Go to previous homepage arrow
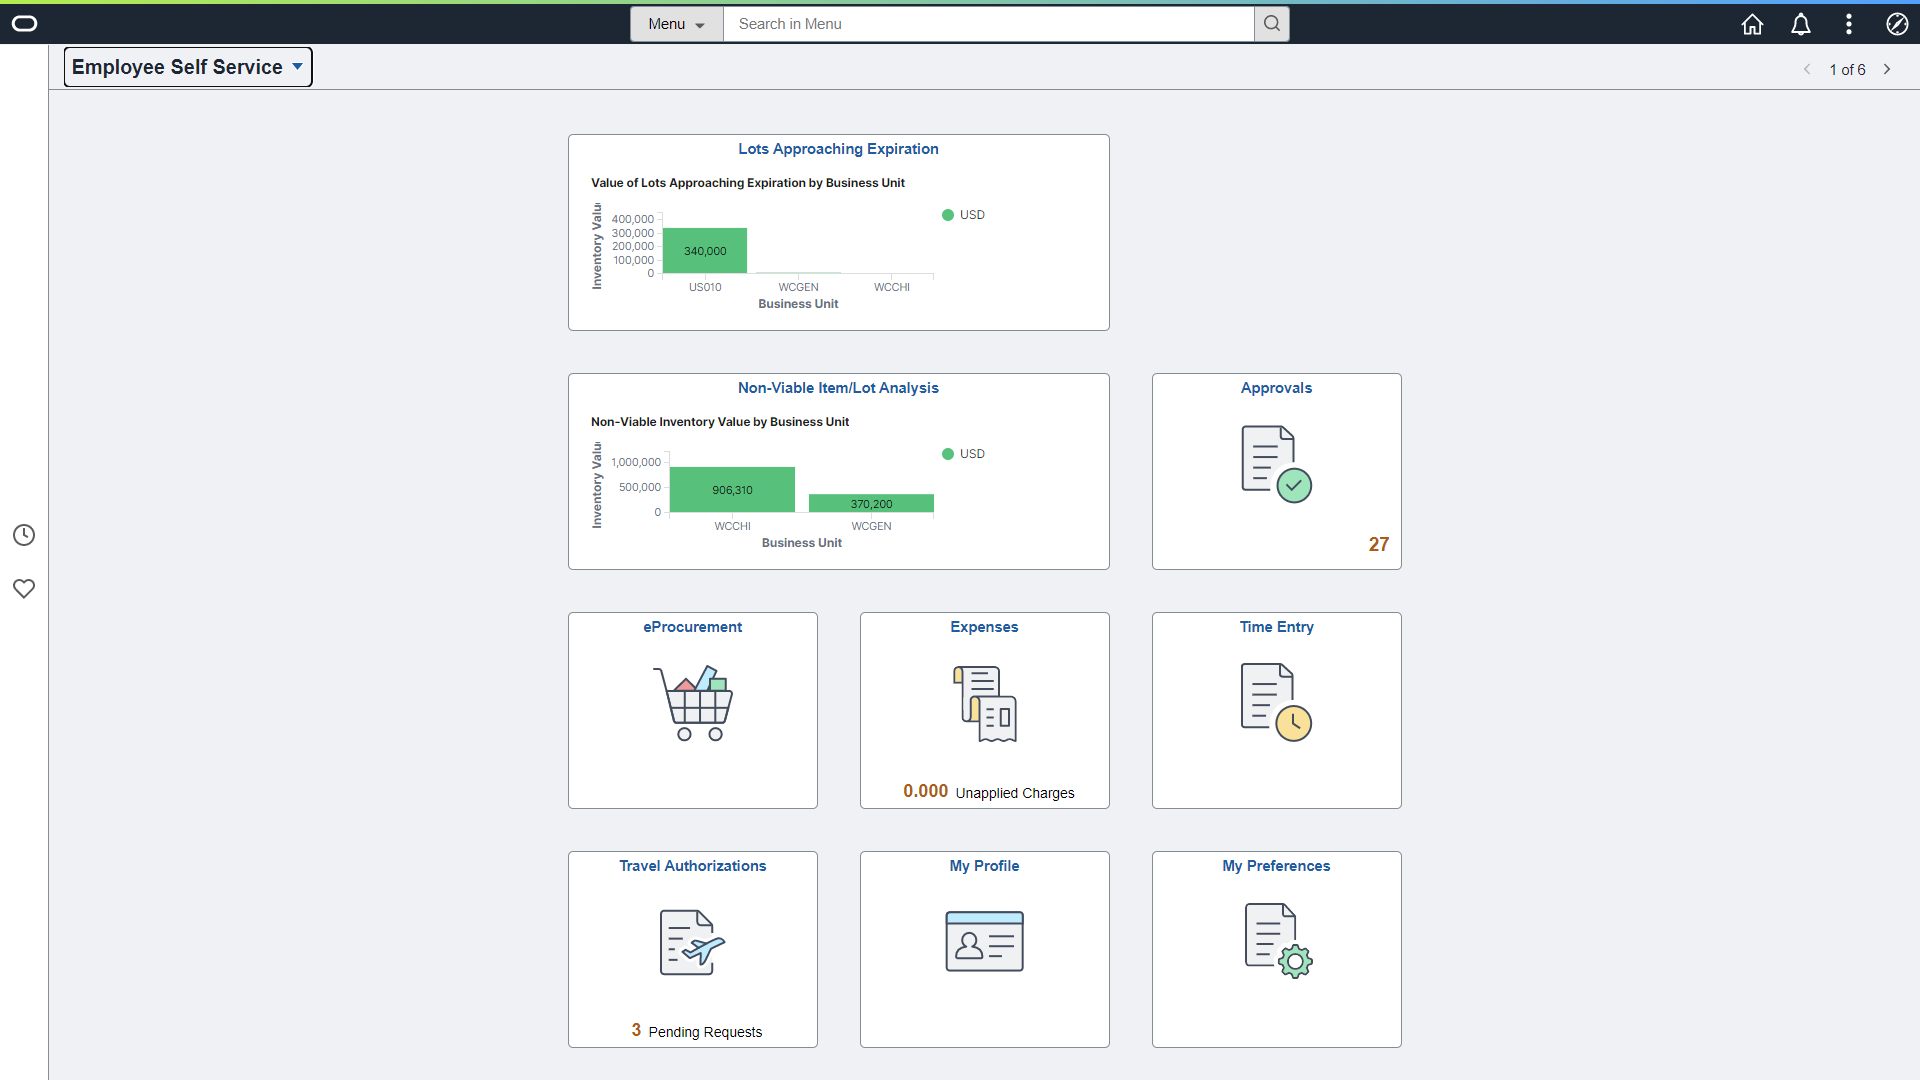Screen dimensions: 1920x1080 pos(1807,69)
